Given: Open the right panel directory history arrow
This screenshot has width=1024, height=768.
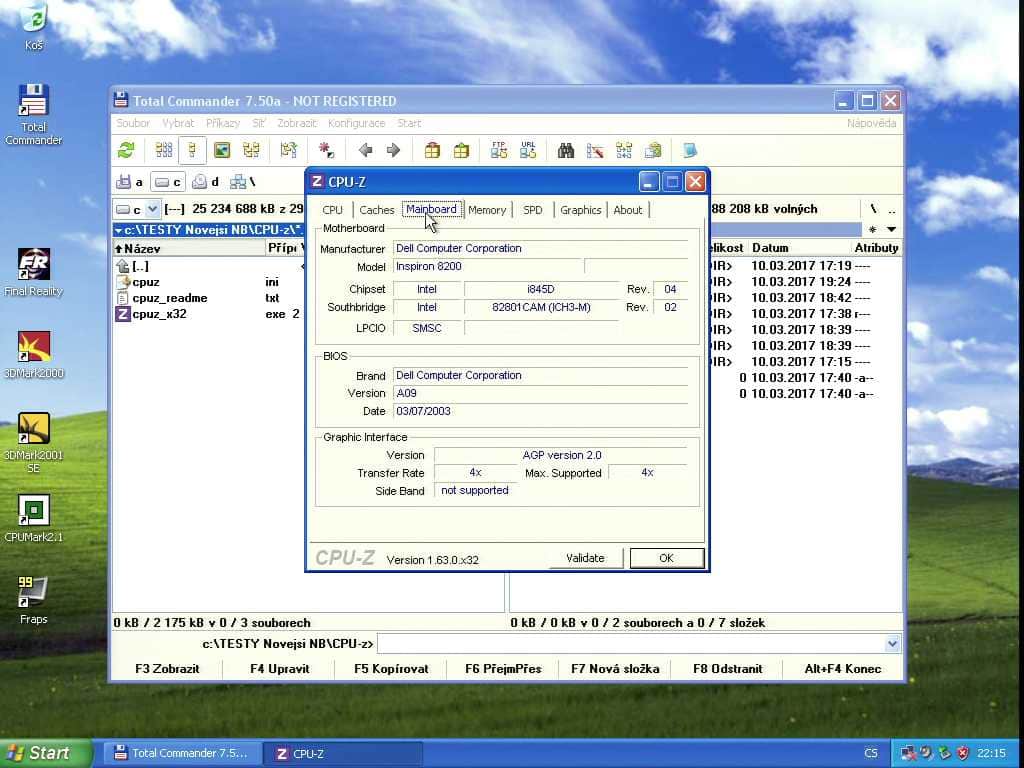Looking at the screenshot, I should point(891,229).
